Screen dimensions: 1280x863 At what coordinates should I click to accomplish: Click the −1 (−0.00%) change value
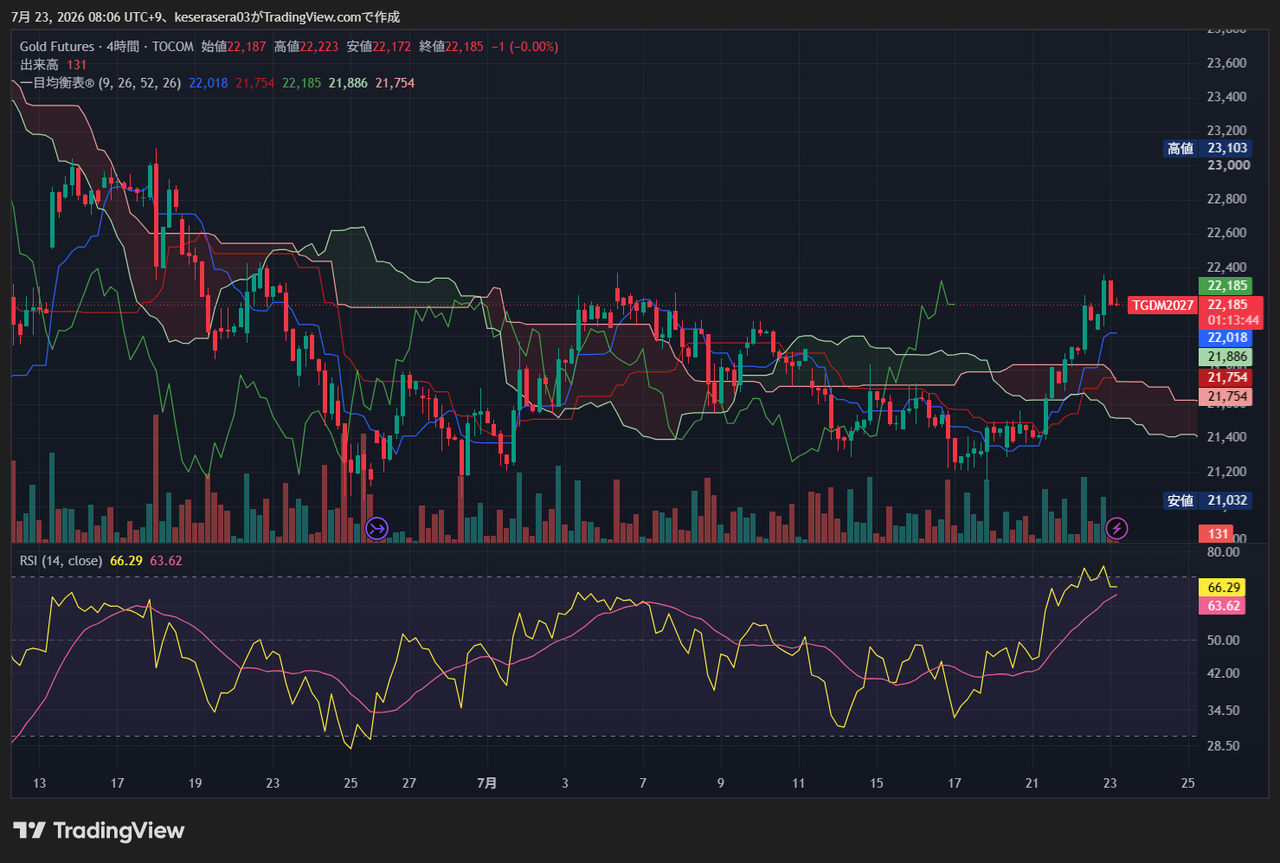pos(524,47)
